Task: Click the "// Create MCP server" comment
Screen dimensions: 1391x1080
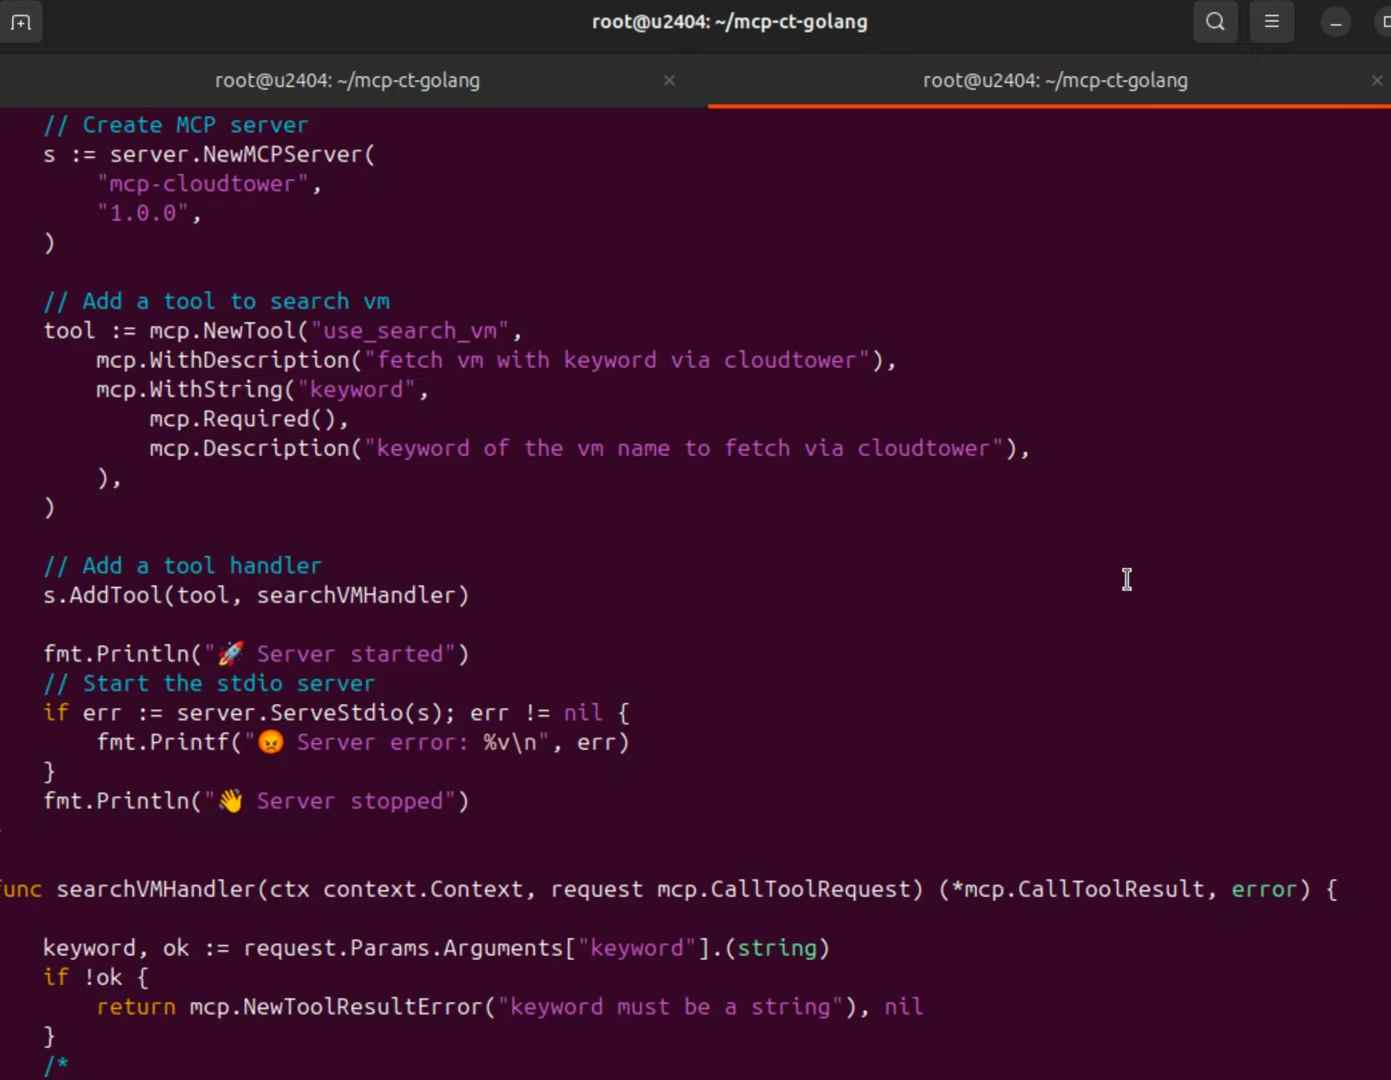Action: click(175, 125)
